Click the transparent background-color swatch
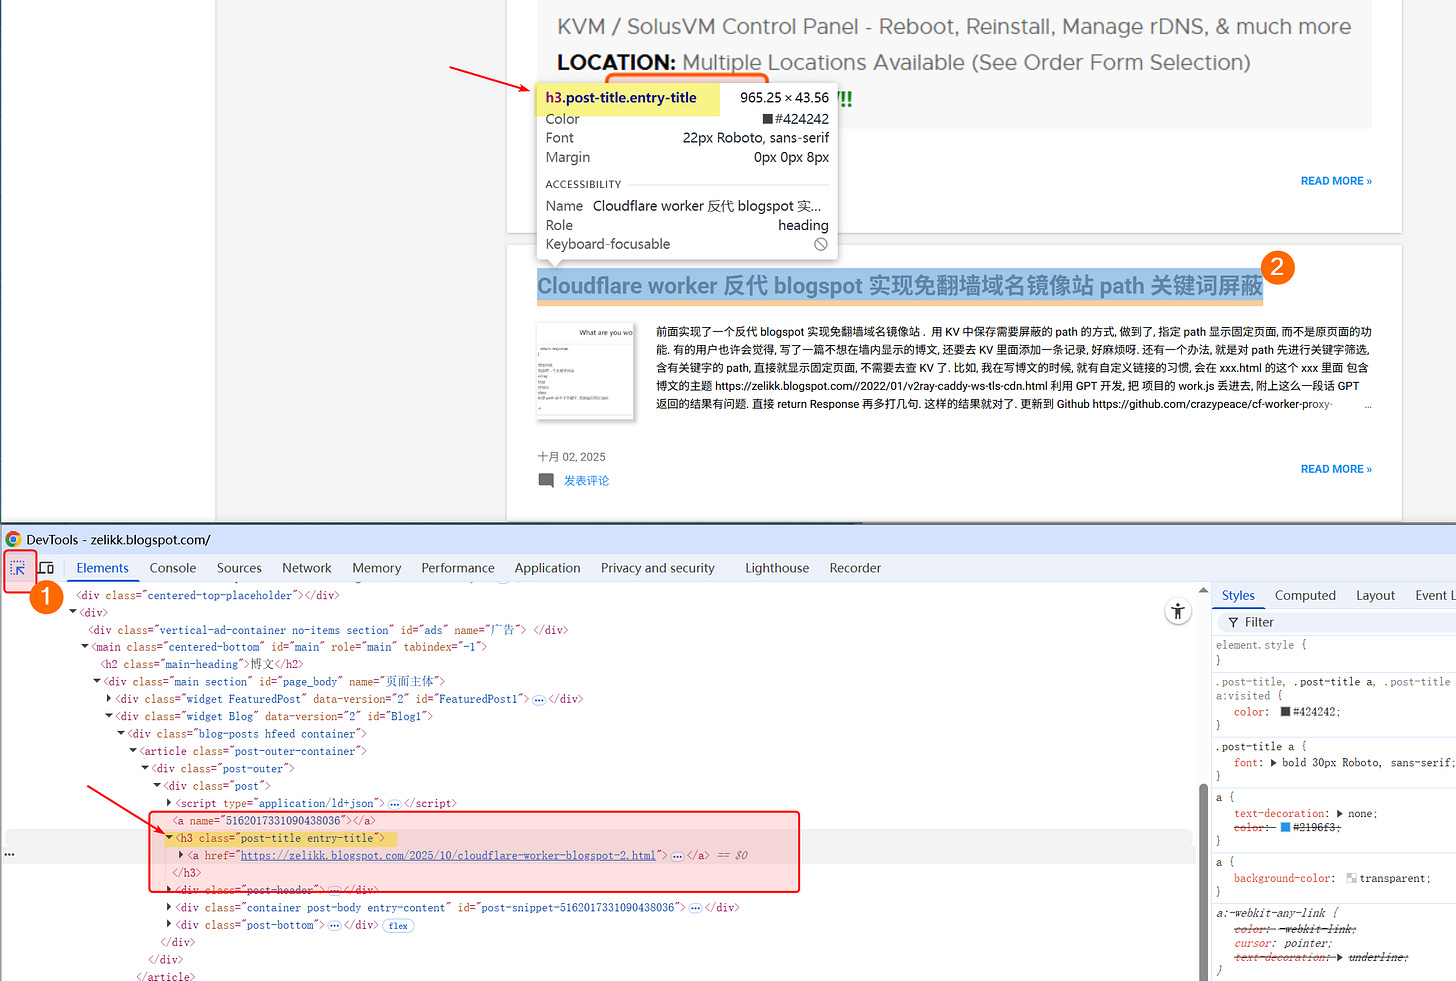 point(1352,879)
